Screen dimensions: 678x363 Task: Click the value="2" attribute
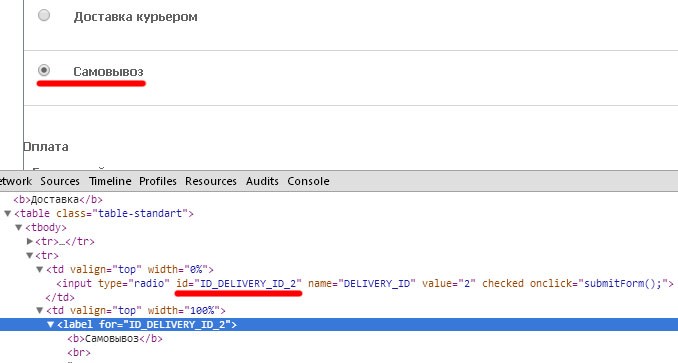449,283
